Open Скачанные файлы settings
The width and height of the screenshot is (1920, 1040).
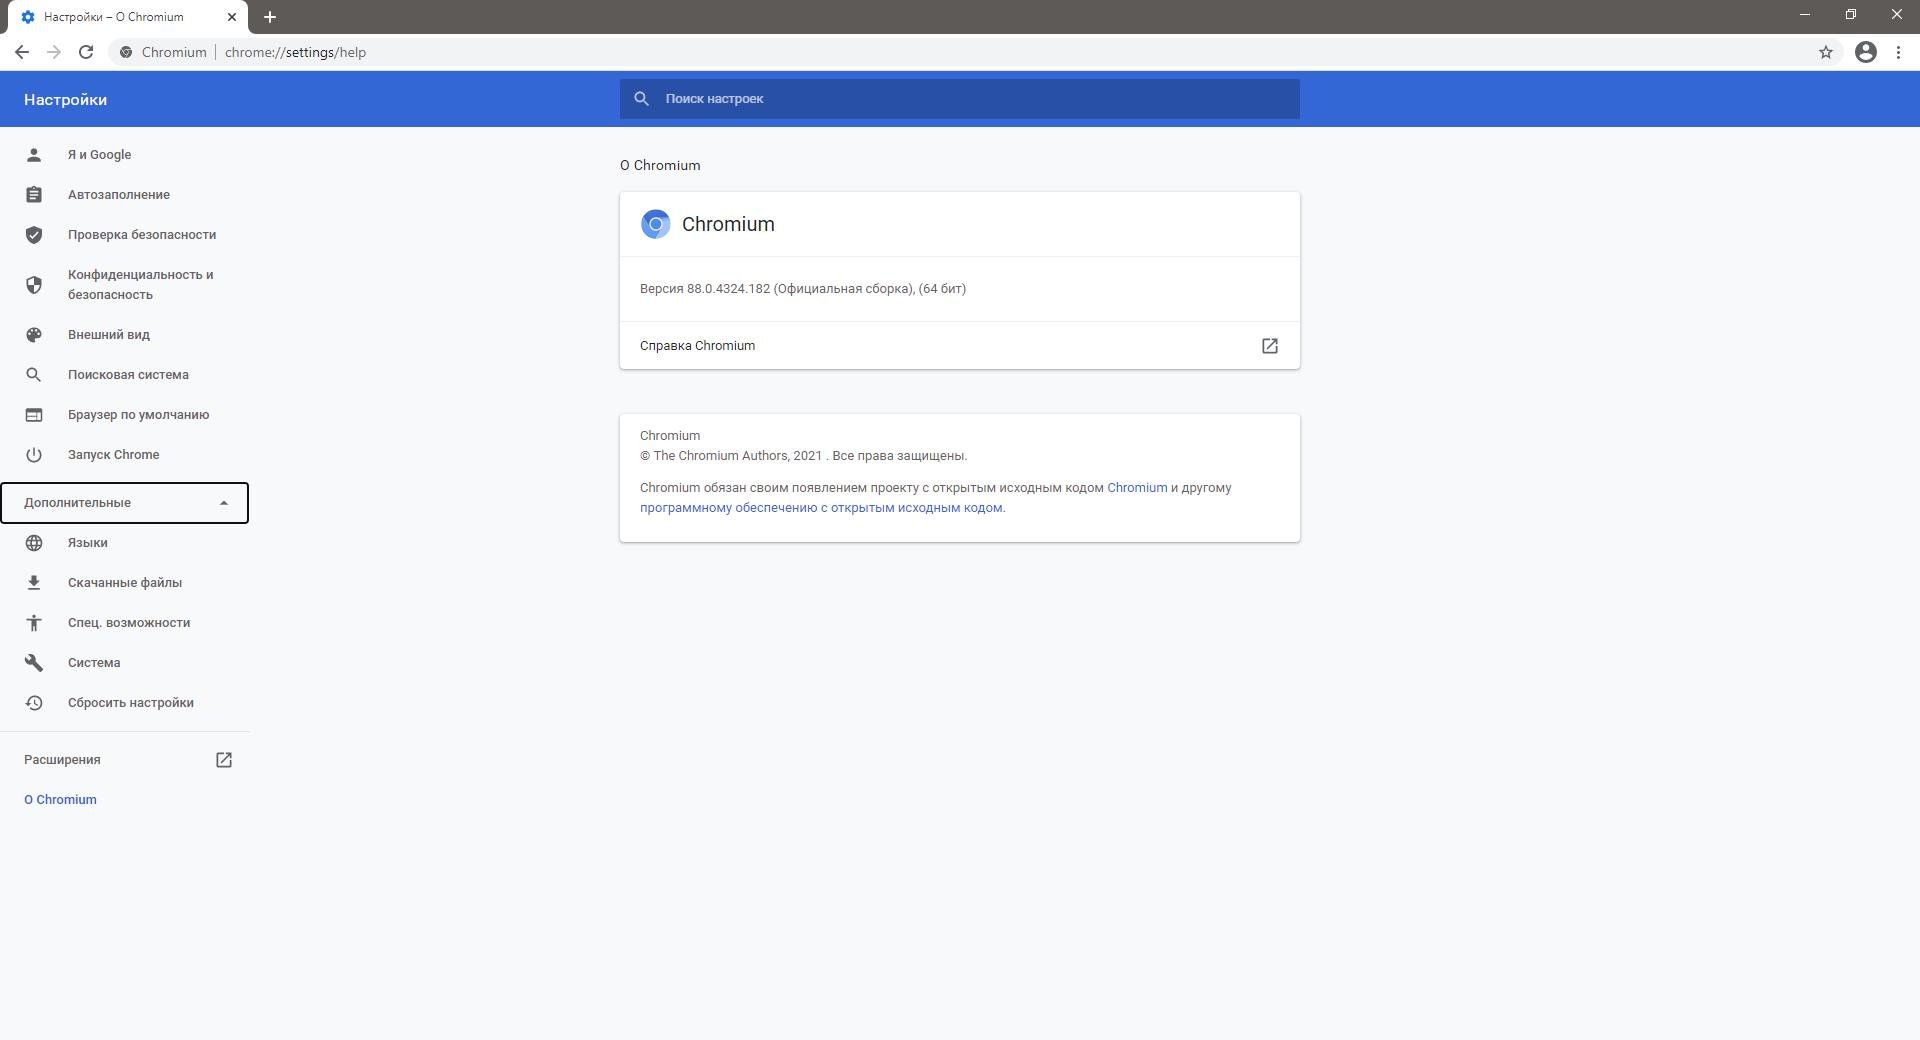125,582
